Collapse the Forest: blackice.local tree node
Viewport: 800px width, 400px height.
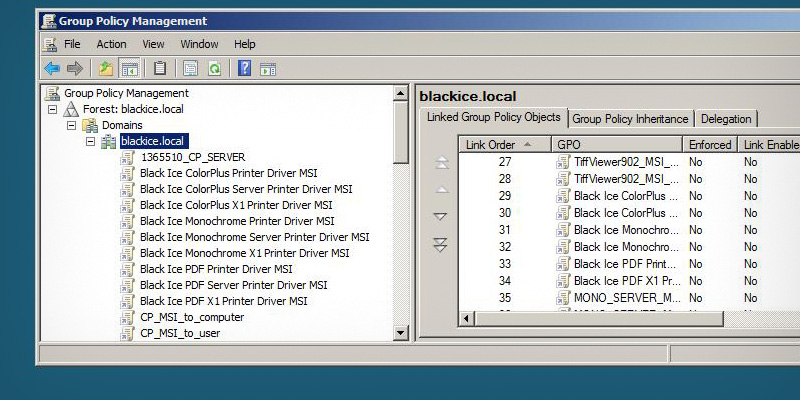(52, 109)
